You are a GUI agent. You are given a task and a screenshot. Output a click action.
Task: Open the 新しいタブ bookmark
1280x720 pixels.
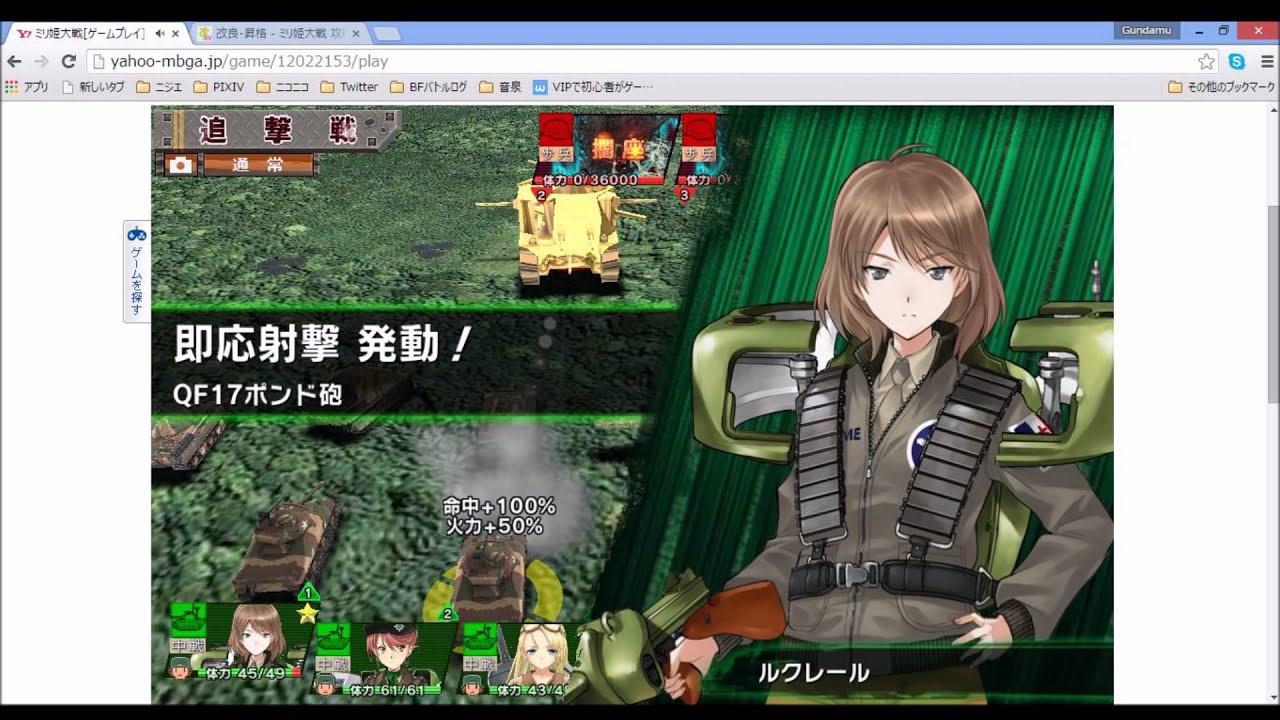pos(93,87)
